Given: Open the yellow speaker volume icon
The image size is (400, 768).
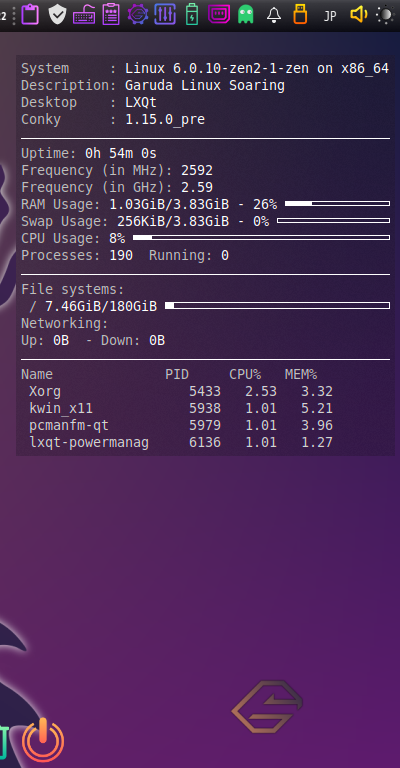Looking at the screenshot, I should click(x=359, y=15).
